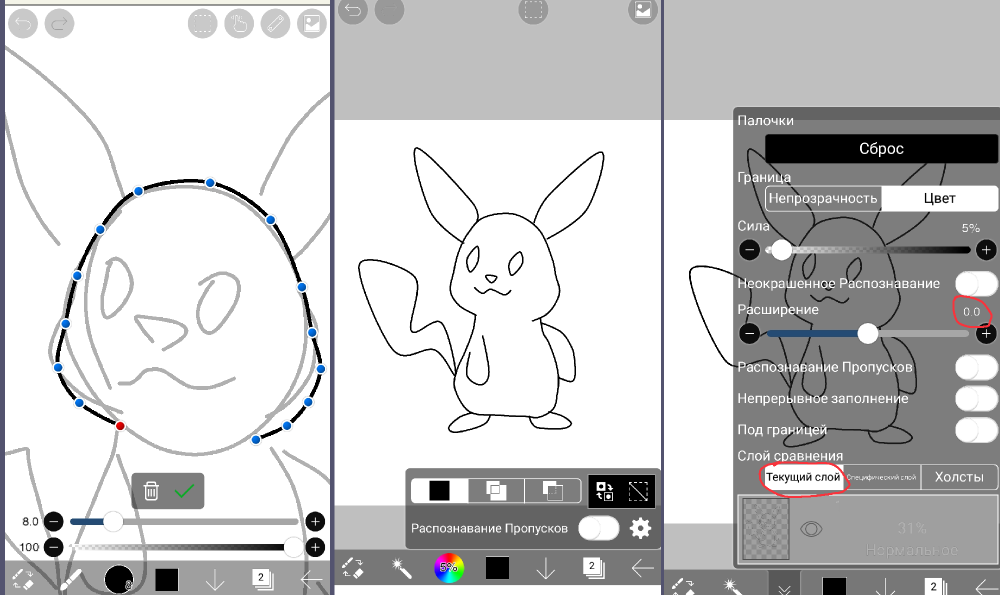
Task: Collapse the settings panel with the double chevron
Action: point(784,584)
